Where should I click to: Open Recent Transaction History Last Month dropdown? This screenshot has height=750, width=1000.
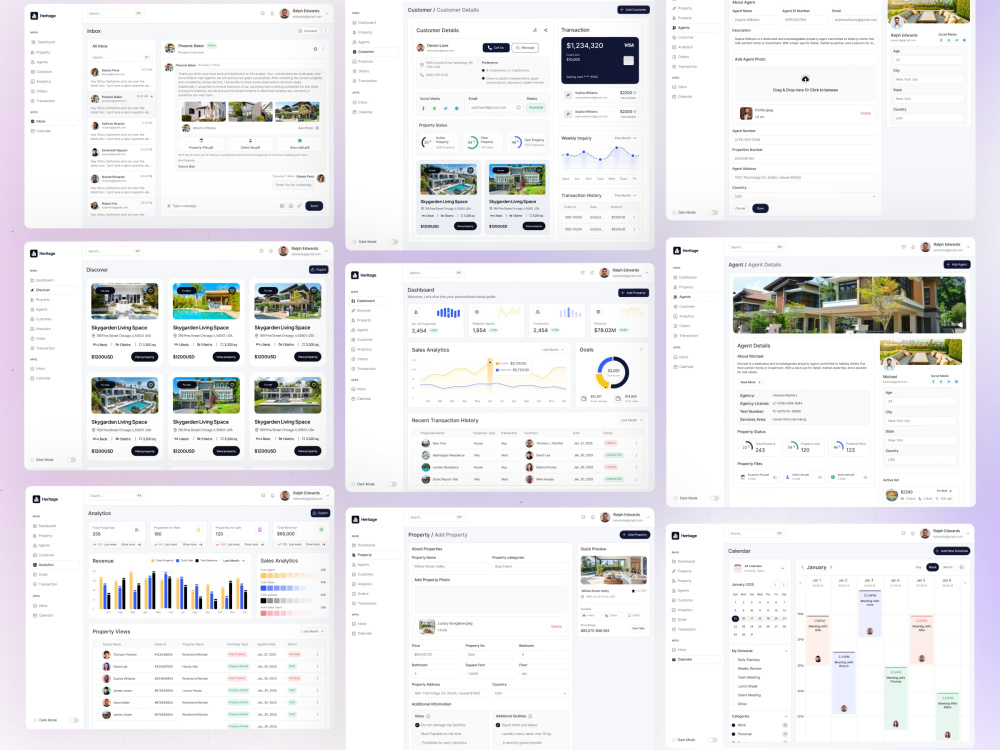click(631, 420)
